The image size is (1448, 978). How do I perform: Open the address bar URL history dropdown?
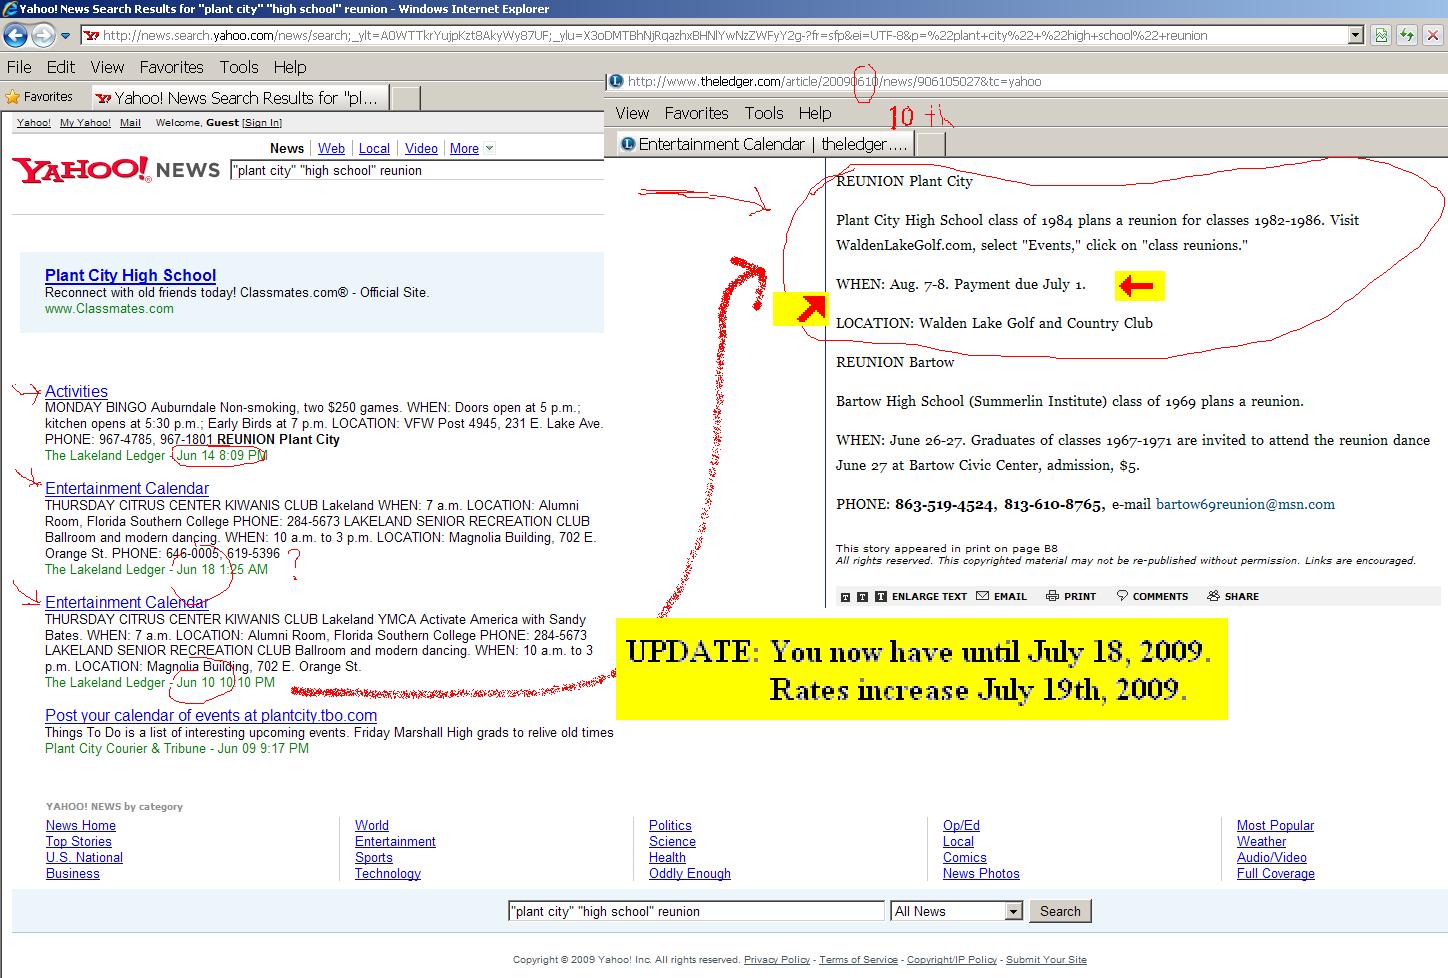[1356, 35]
